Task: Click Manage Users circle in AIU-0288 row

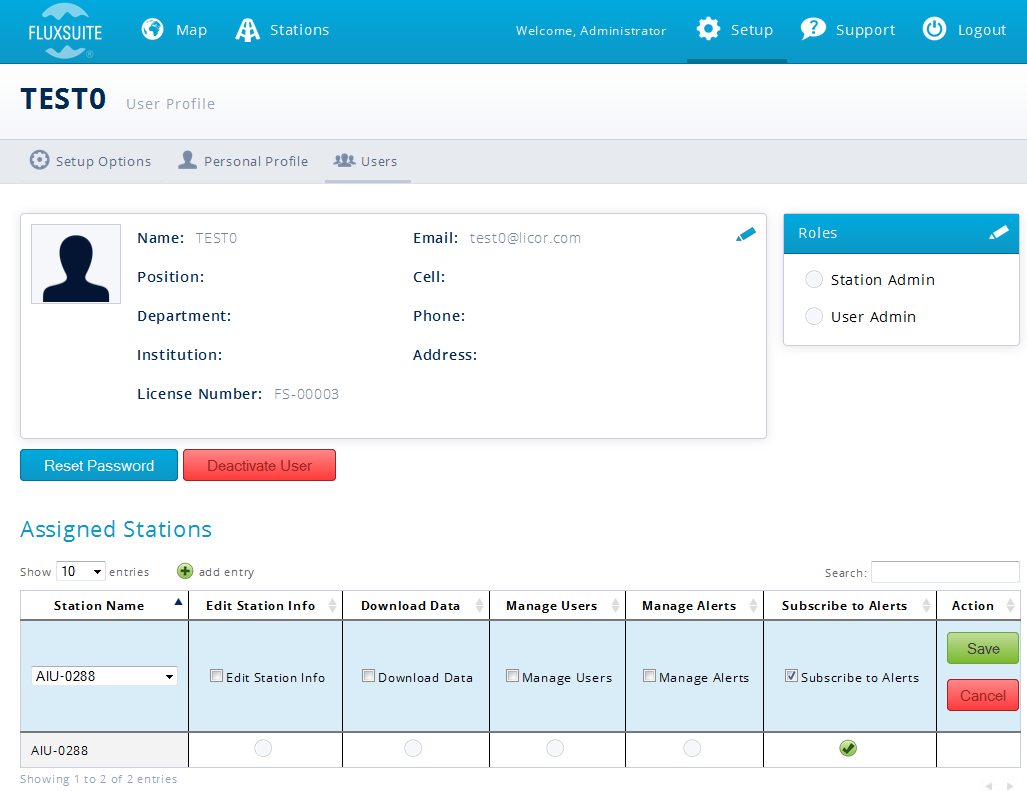Action: 555,748
